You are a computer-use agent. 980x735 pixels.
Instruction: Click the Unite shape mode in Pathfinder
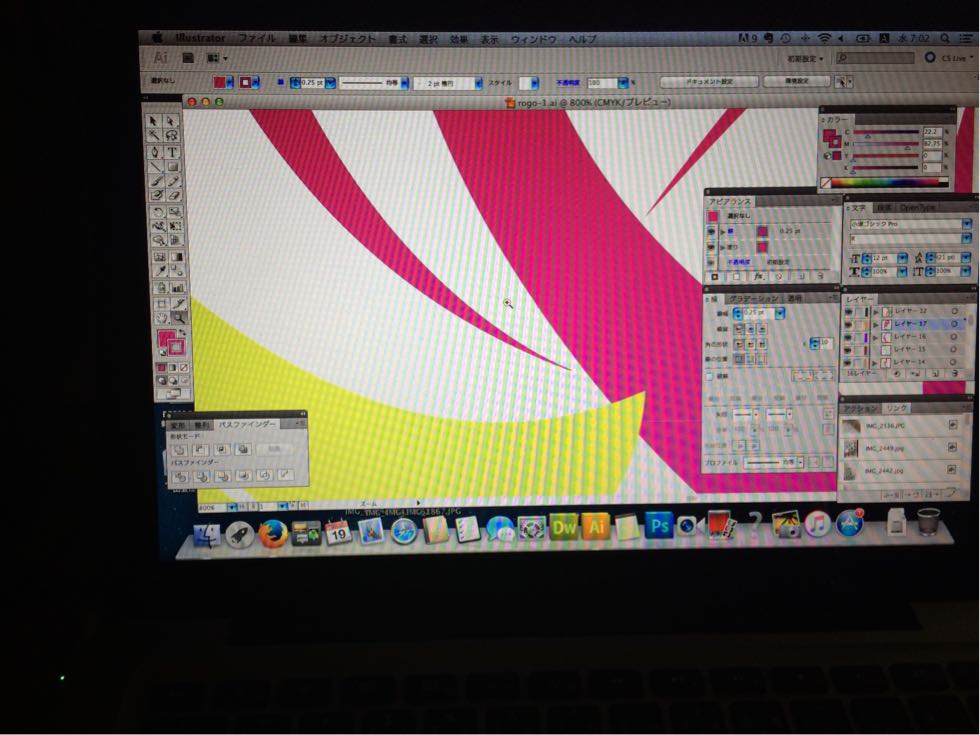tap(179, 449)
